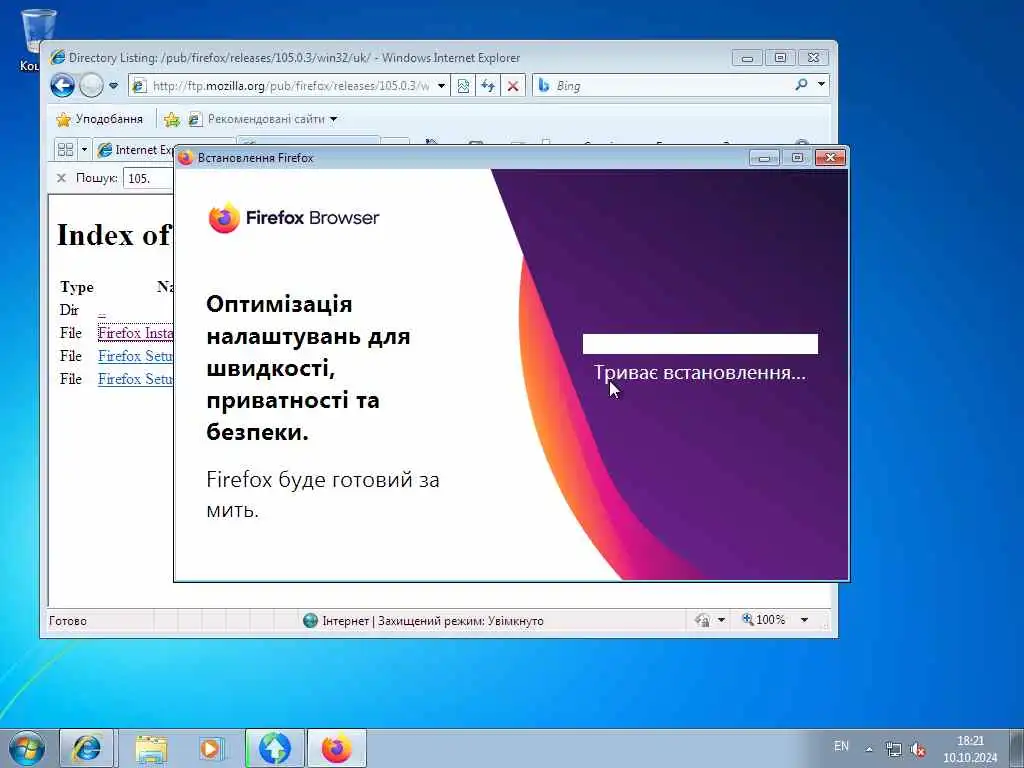
Task: Expand the zoom level dropdown arrow
Action: [805, 620]
